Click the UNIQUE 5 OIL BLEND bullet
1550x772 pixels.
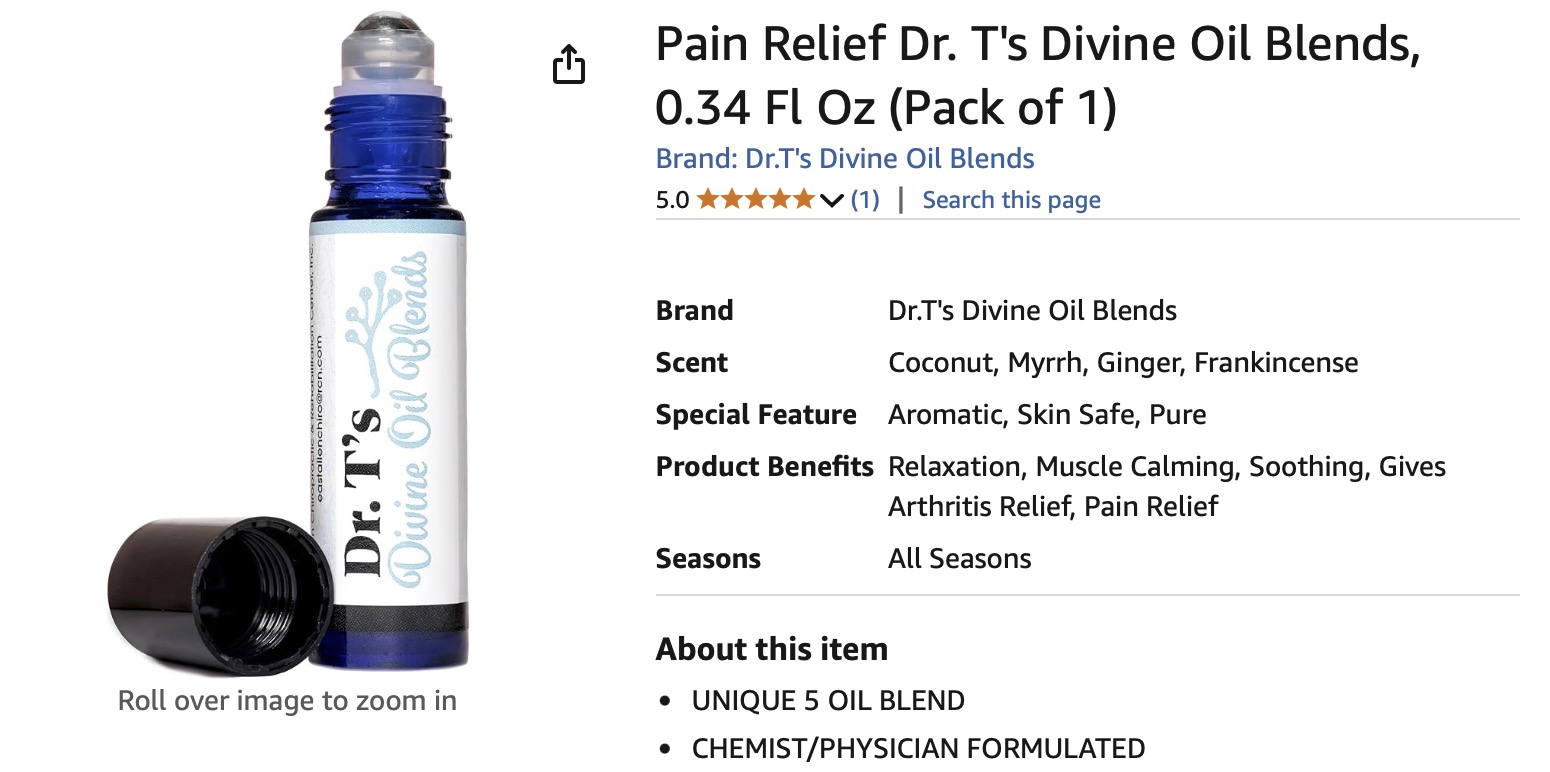coord(828,700)
